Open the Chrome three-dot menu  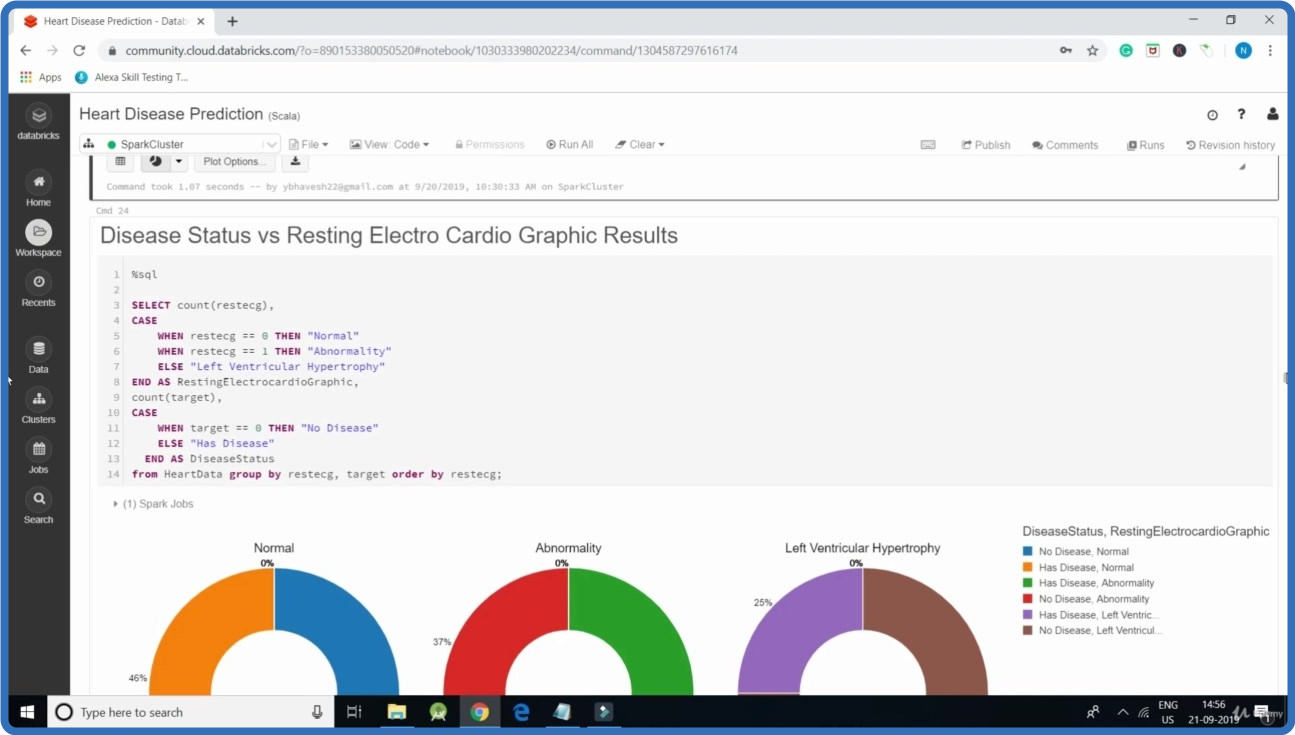[x=1271, y=50]
